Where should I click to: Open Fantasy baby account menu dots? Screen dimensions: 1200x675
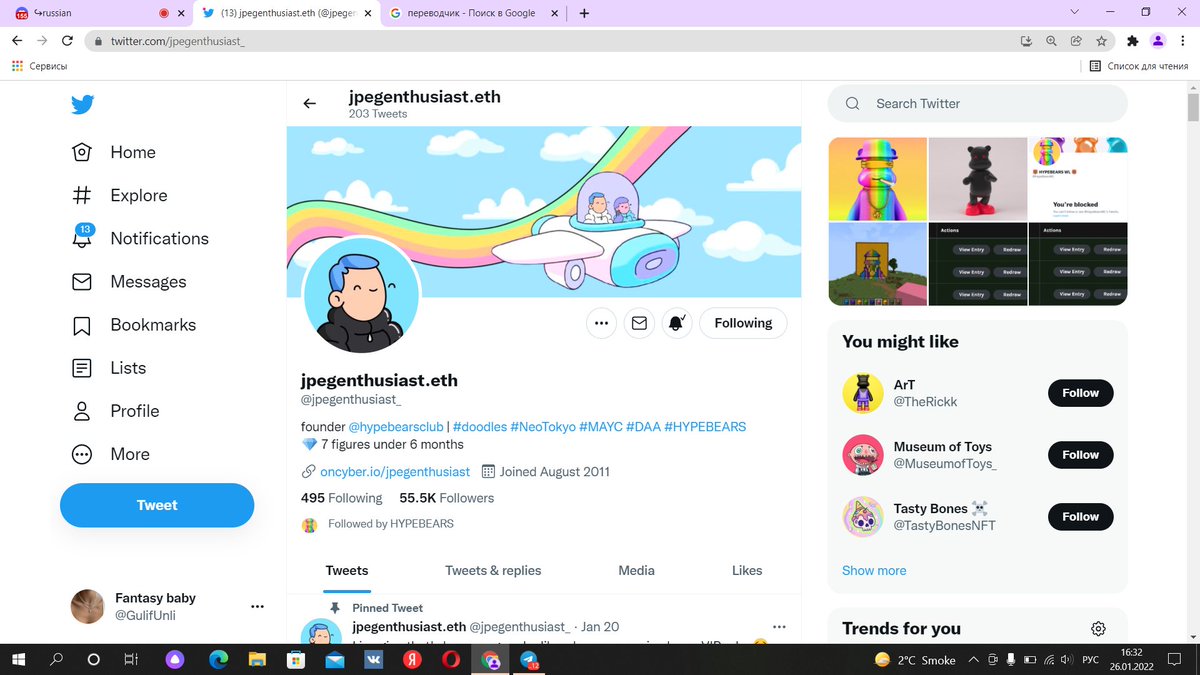tap(257, 606)
